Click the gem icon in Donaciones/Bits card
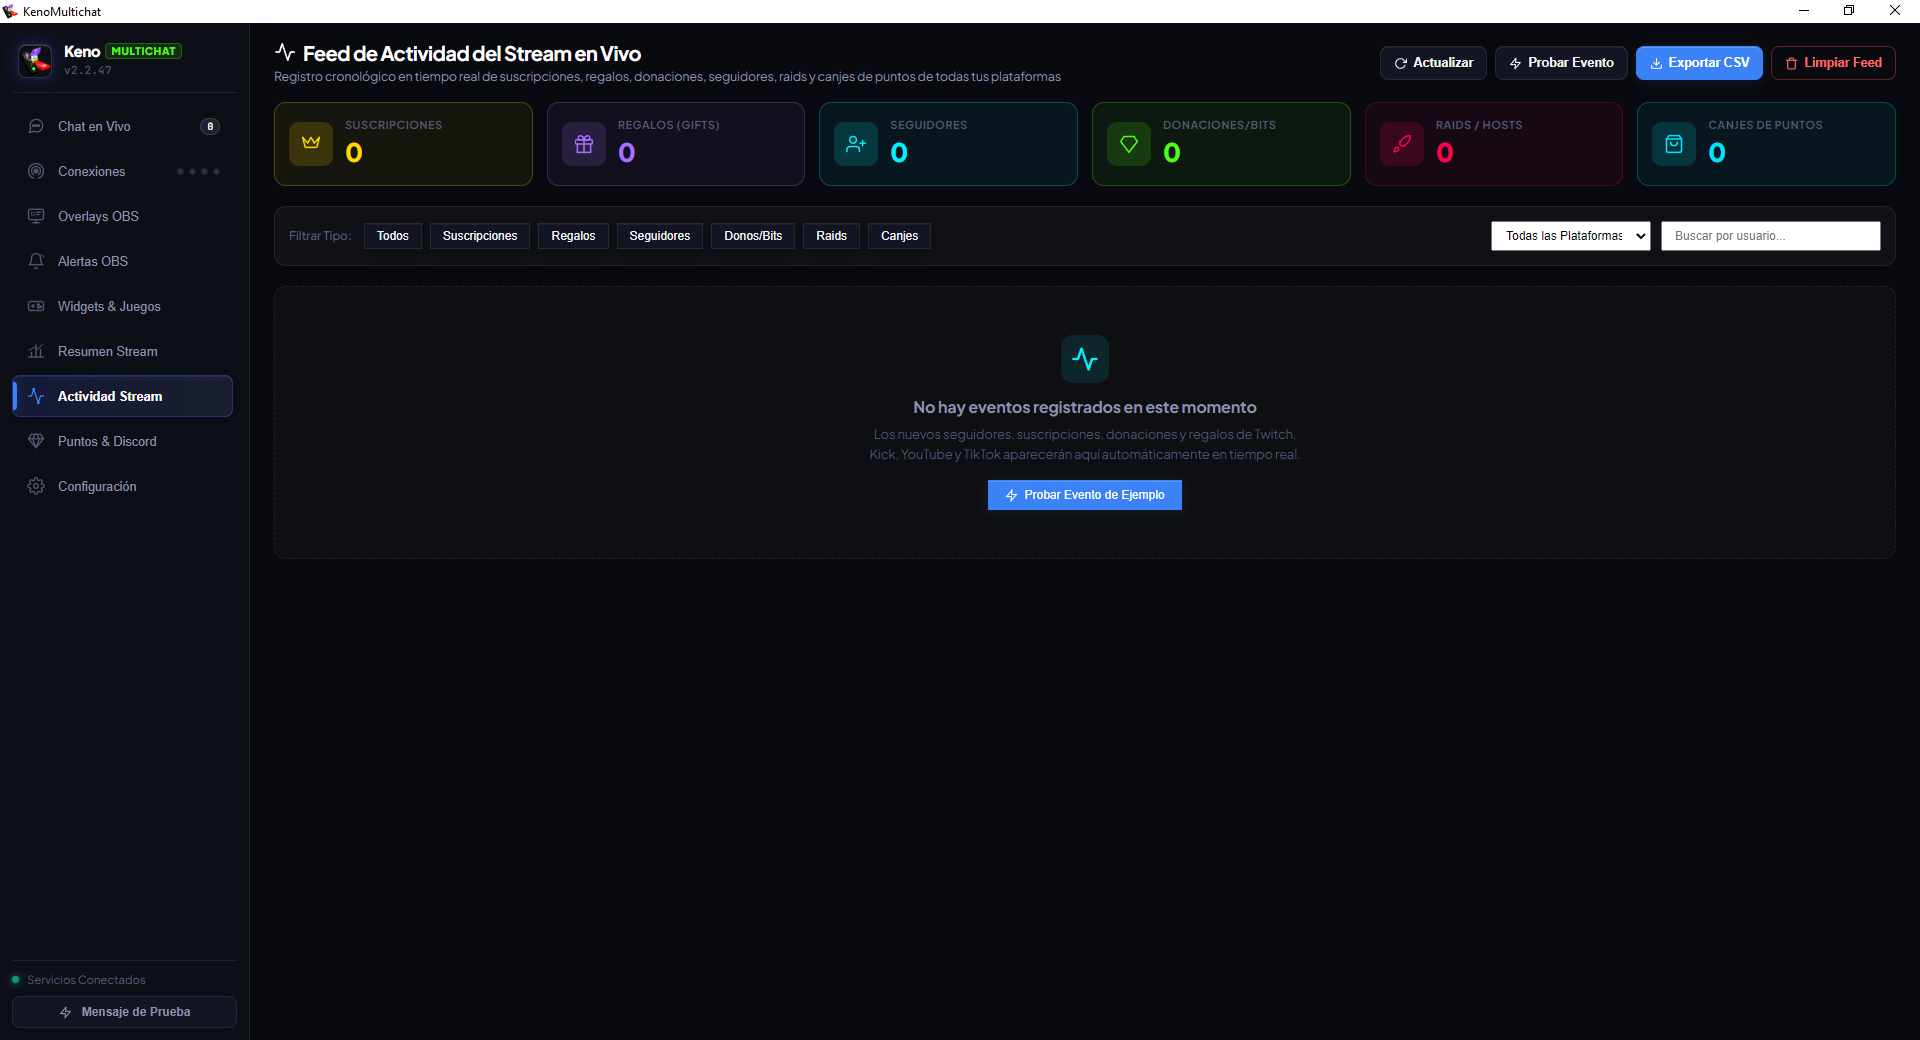1920x1040 pixels. [1129, 144]
